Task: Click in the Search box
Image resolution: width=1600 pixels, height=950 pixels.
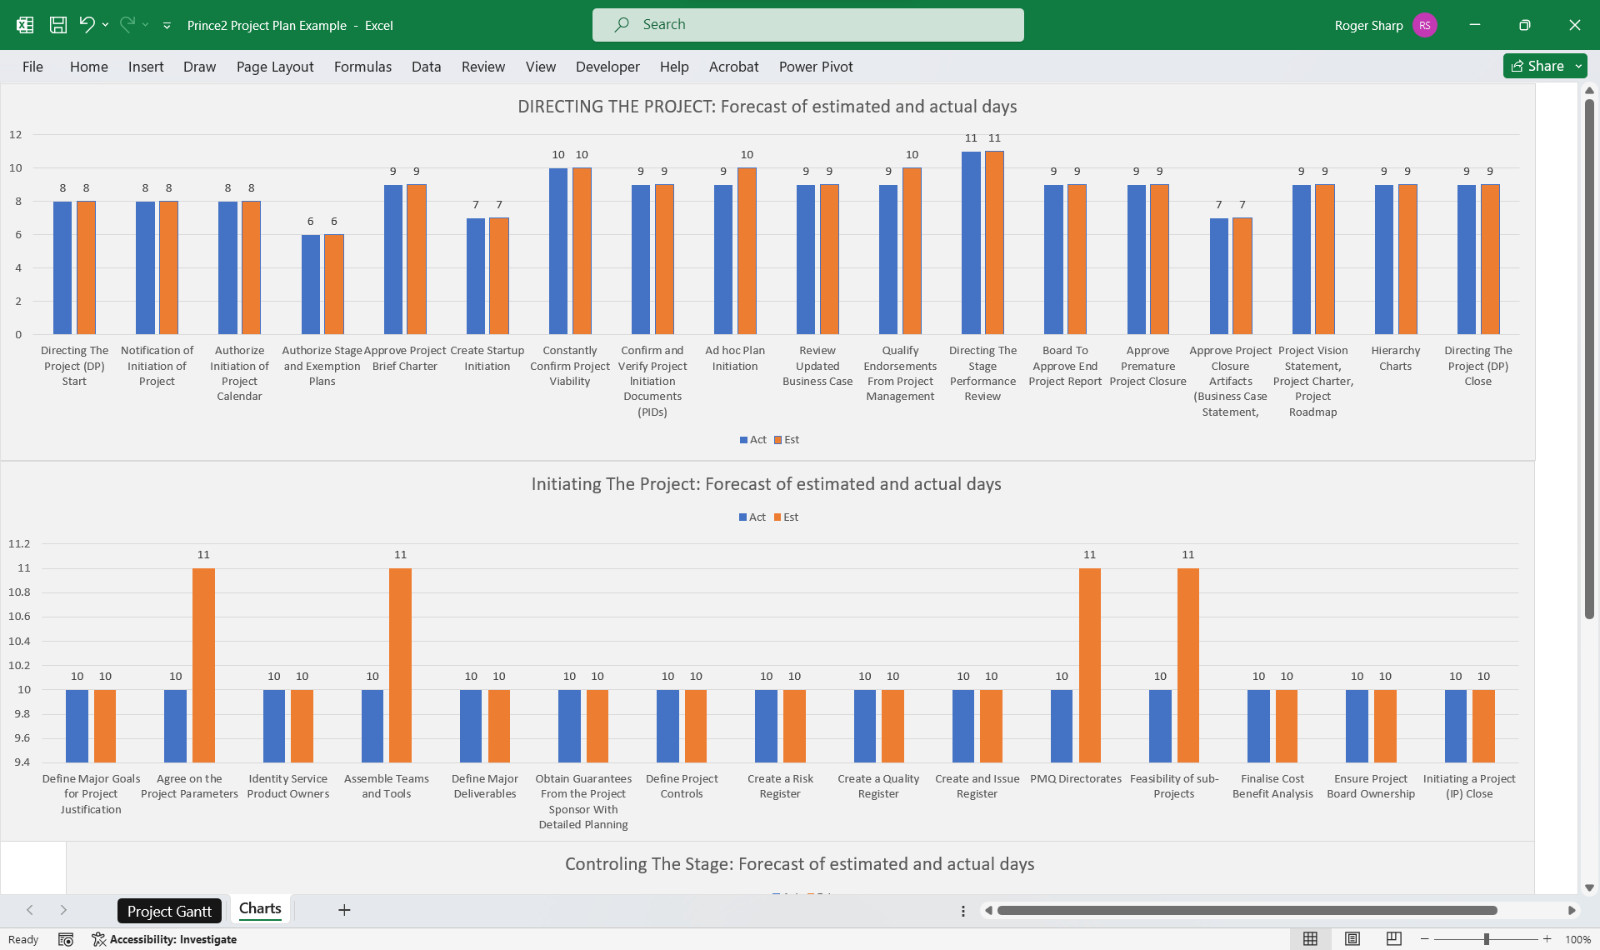Action: [808, 25]
